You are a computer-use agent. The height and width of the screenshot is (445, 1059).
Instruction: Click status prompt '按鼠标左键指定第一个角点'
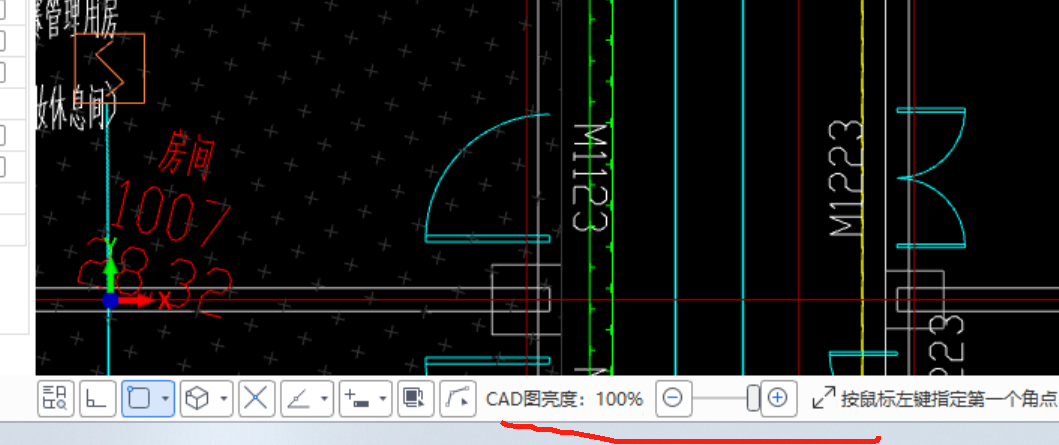pyautogui.click(x=949, y=399)
